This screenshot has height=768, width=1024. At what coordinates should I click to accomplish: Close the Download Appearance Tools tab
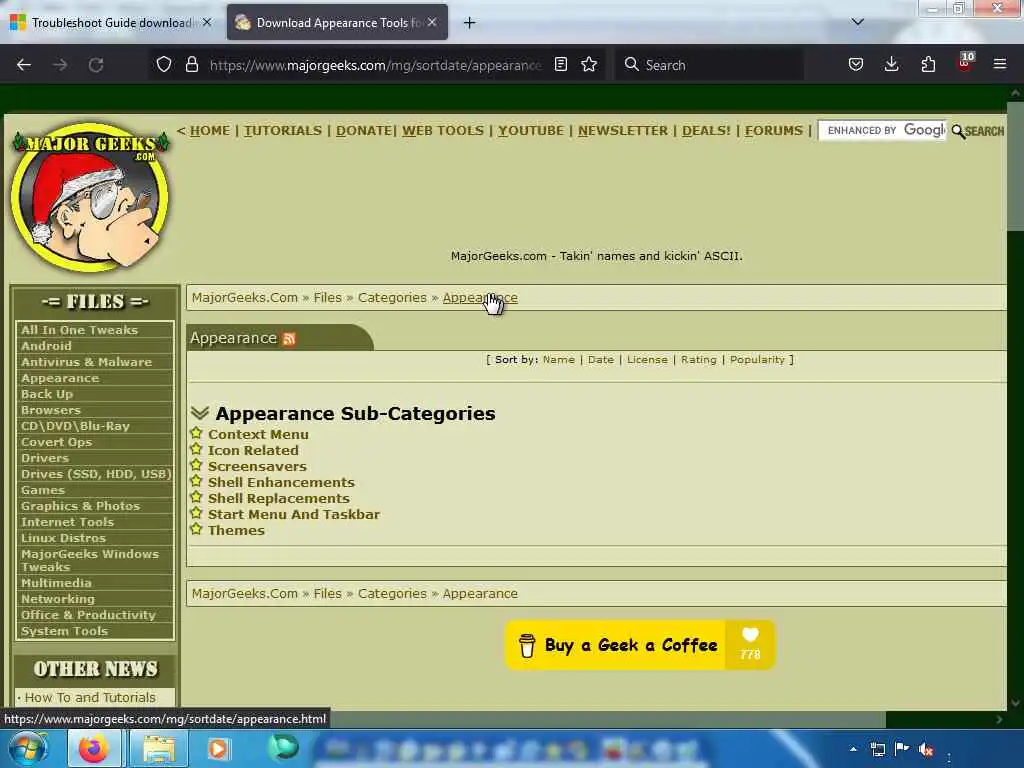click(x=432, y=22)
